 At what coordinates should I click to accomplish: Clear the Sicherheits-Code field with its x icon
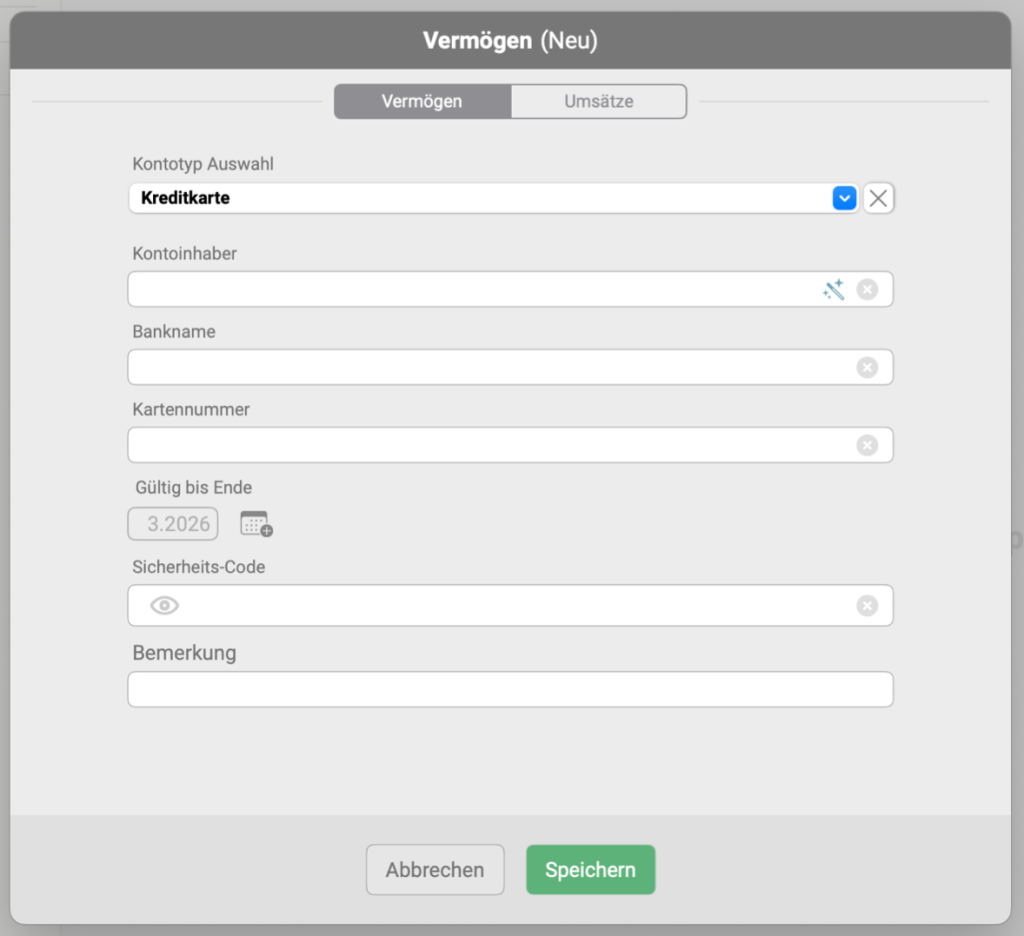867,606
